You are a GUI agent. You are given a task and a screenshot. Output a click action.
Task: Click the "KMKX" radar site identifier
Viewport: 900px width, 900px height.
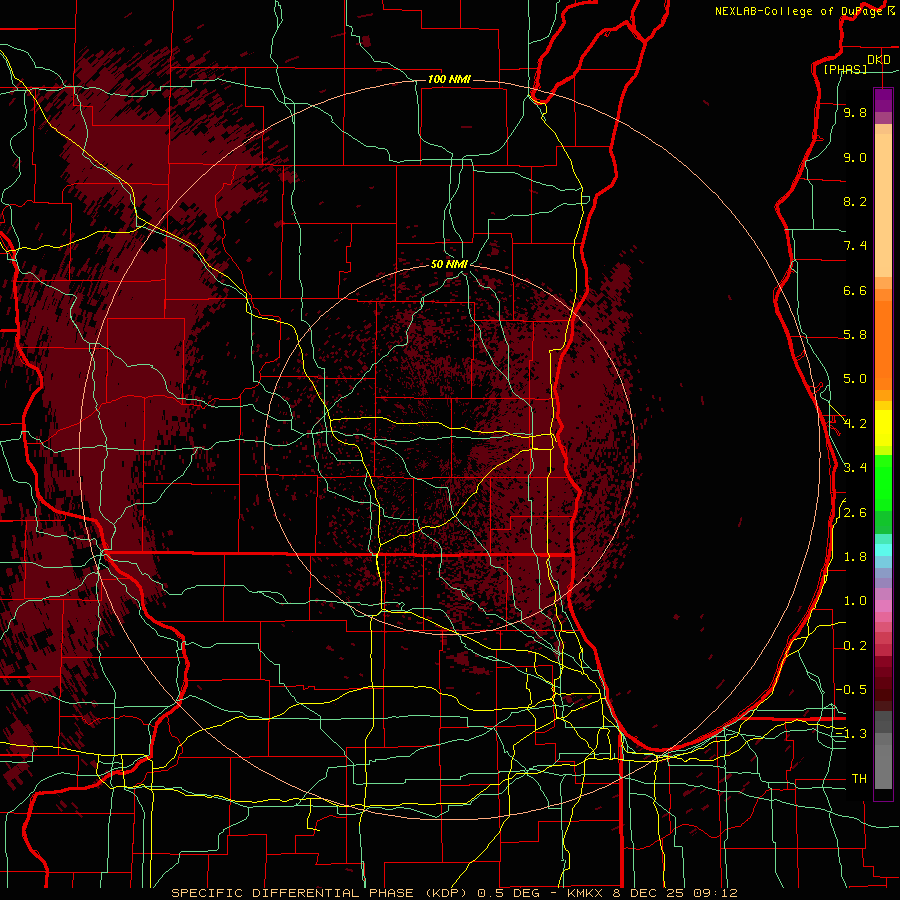586,893
